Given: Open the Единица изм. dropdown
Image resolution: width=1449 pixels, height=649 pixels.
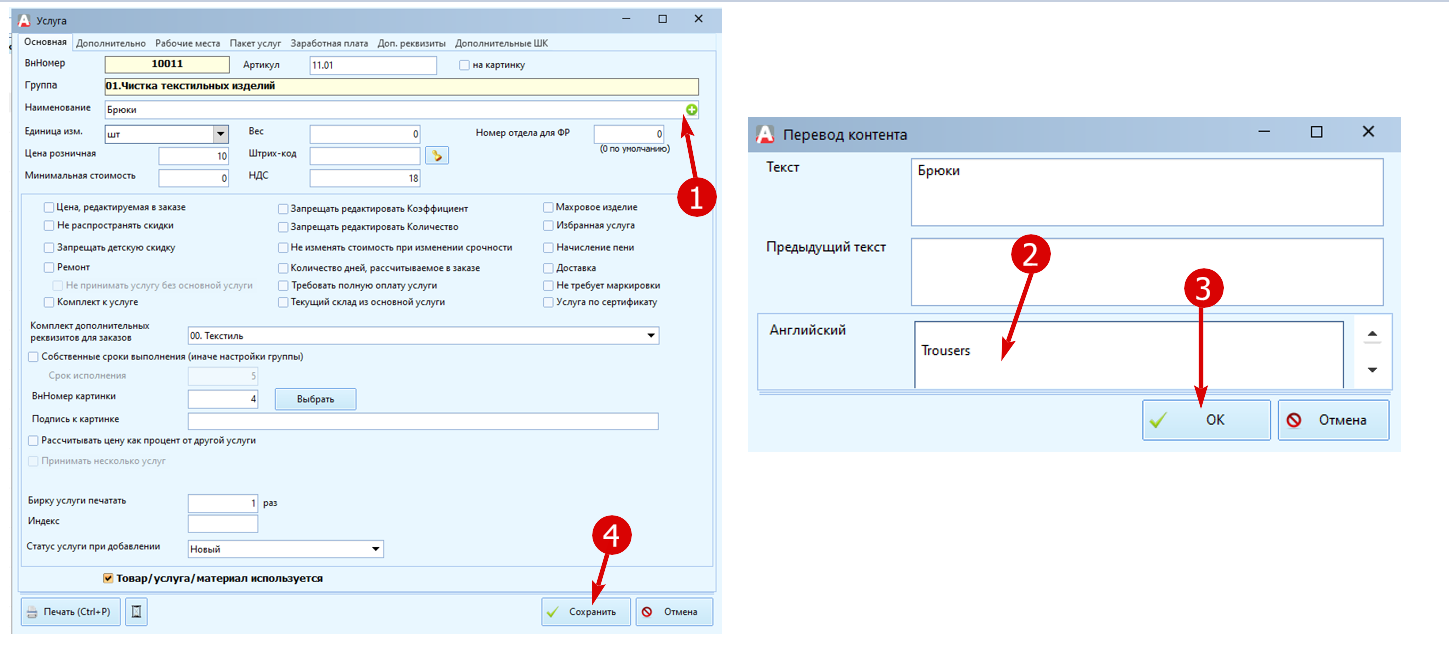Looking at the screenshot, I should tap(221, 134).
